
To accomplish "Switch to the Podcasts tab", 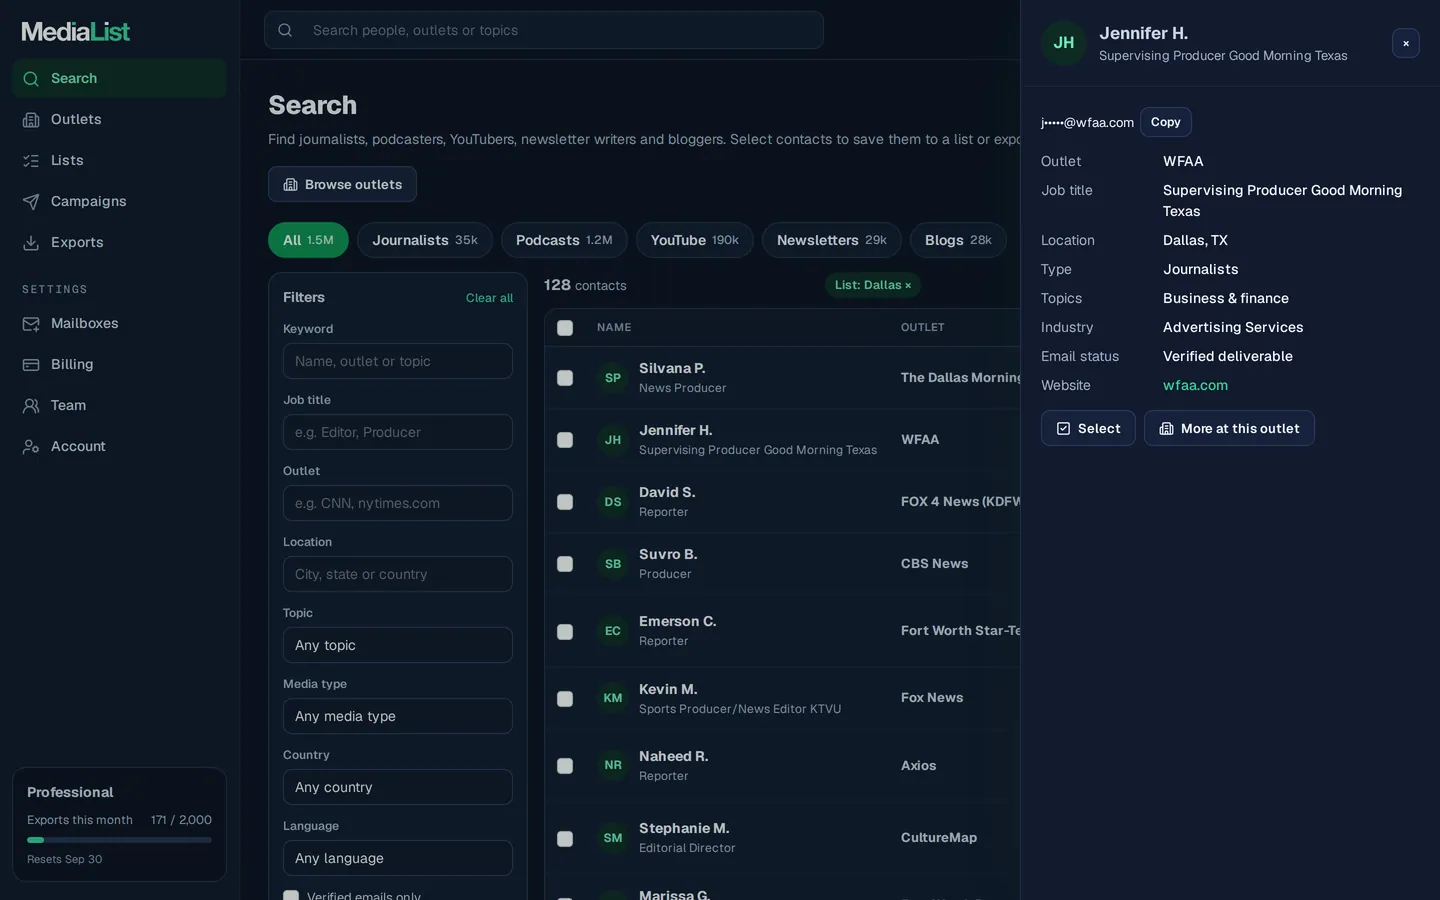I will (564, 240).
